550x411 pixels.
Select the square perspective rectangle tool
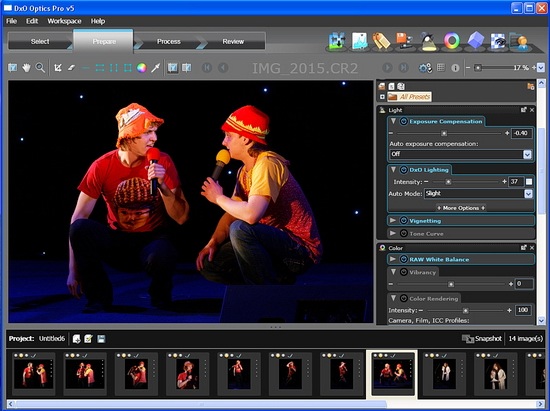(128, 68)
